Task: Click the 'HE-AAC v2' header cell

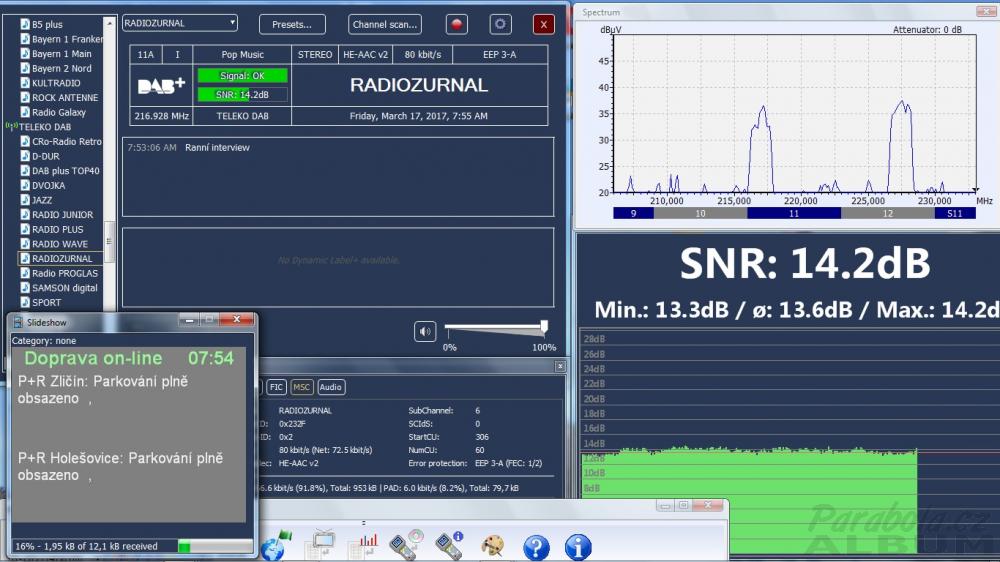Action: [365, 55]
